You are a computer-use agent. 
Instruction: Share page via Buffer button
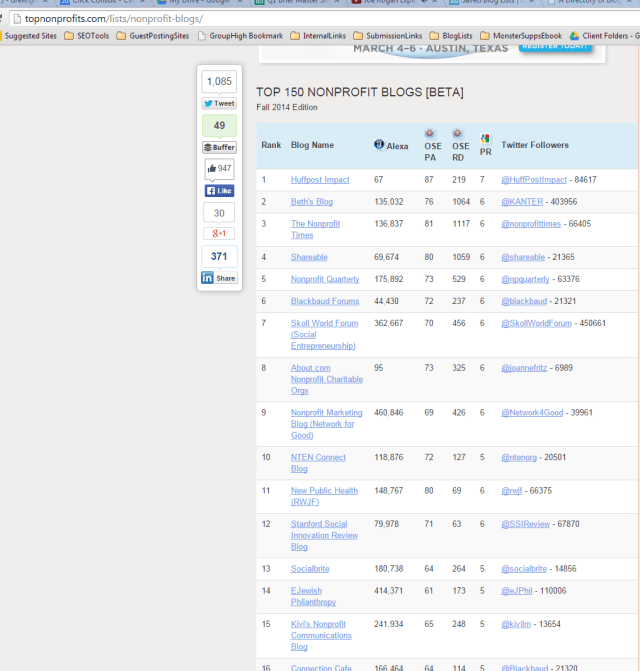click(x=219, y=147)
